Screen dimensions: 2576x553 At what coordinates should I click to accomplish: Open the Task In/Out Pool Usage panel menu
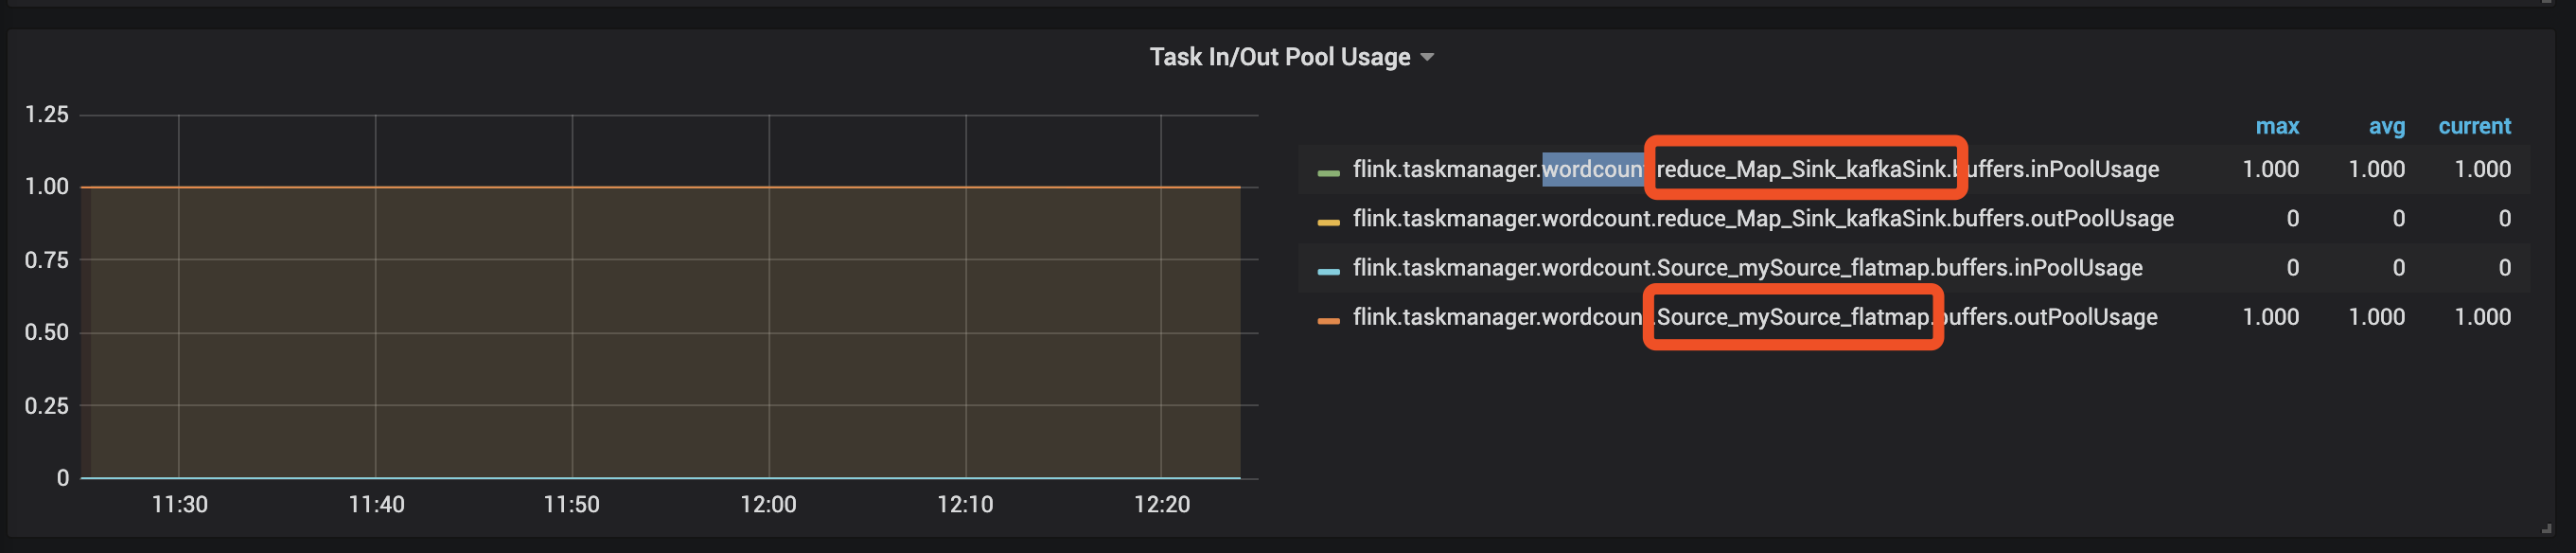click(1279, 57)
